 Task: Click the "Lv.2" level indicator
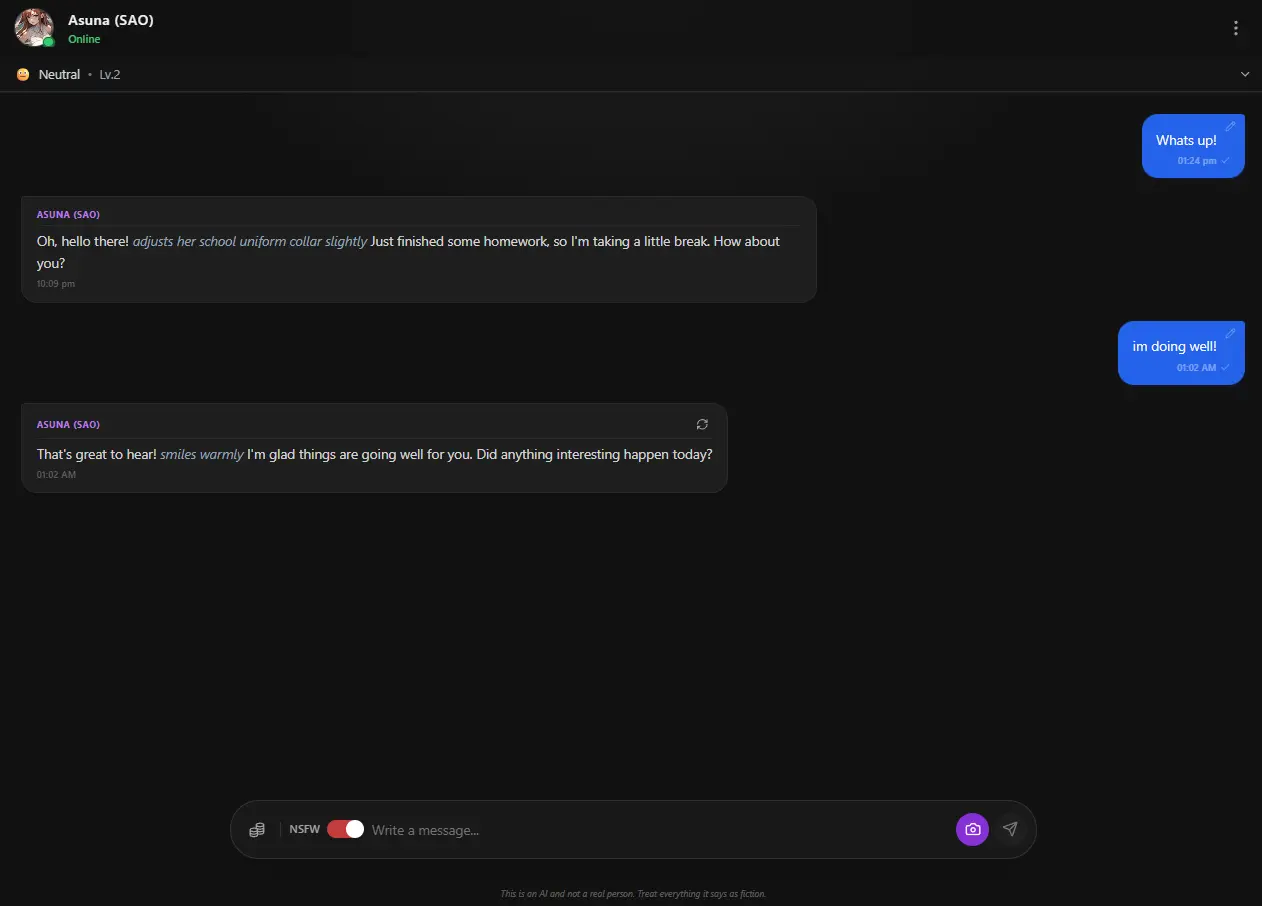[x=110, y=74]
